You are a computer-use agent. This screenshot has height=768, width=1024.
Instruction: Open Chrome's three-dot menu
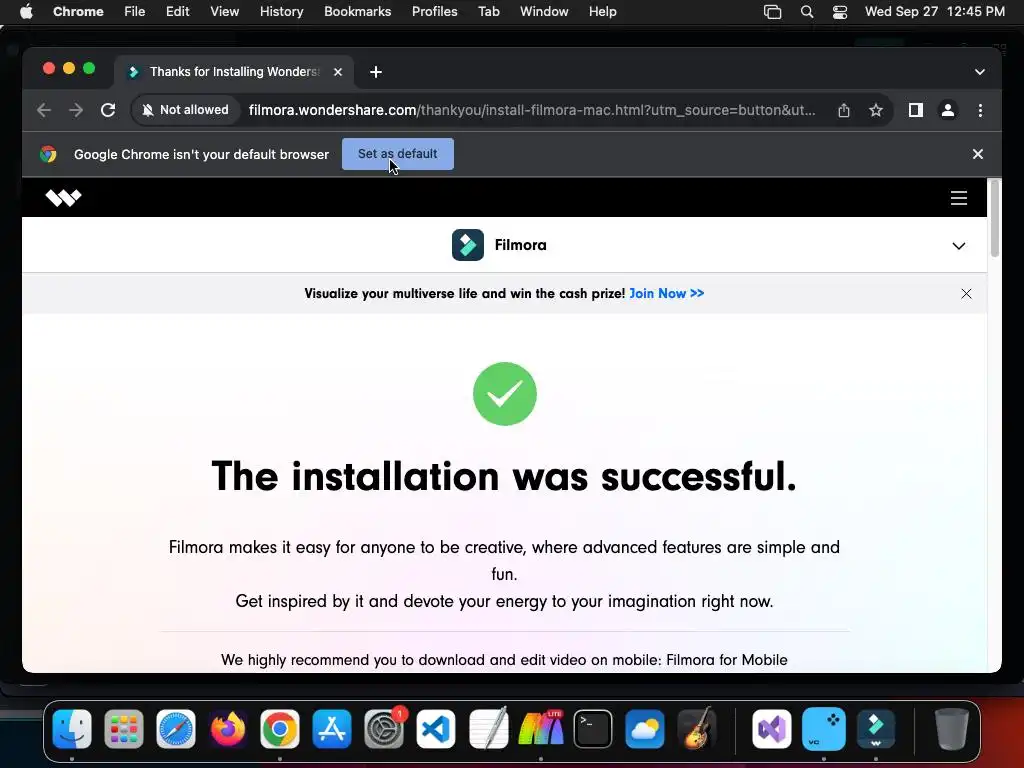click(x=980, y=110)
